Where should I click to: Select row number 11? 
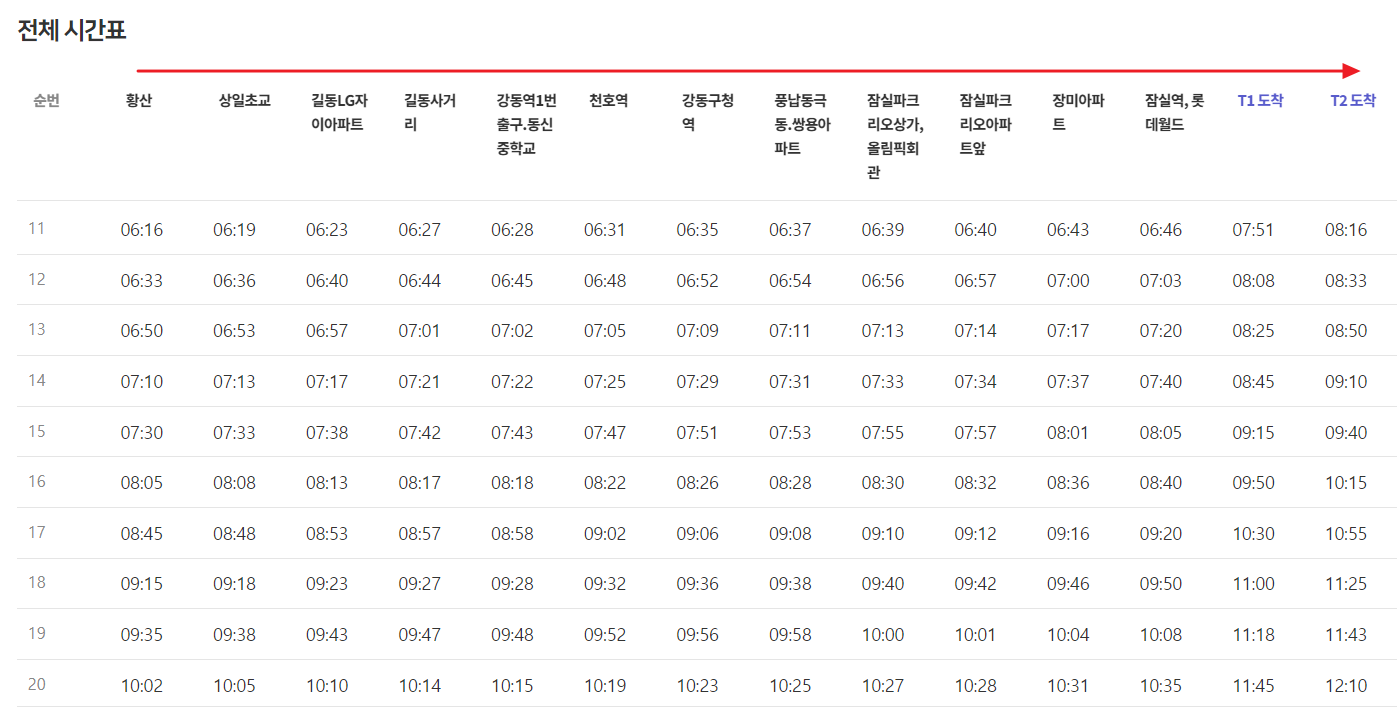click(37, 229)
